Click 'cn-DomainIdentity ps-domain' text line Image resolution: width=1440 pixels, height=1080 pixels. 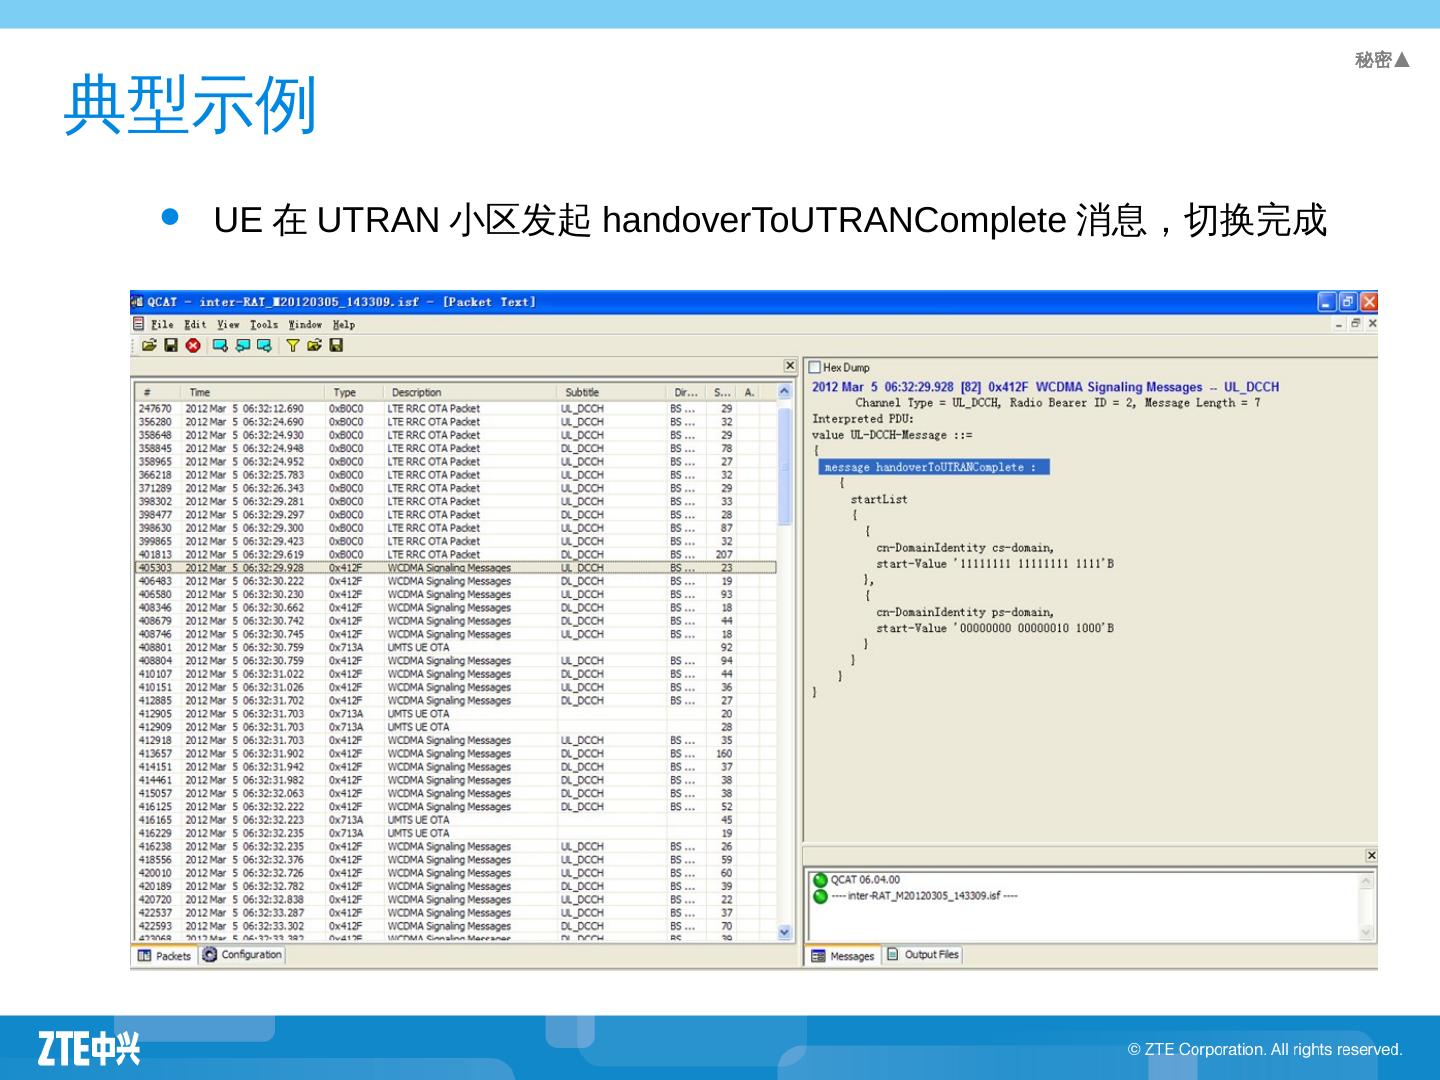click(965, 612)
